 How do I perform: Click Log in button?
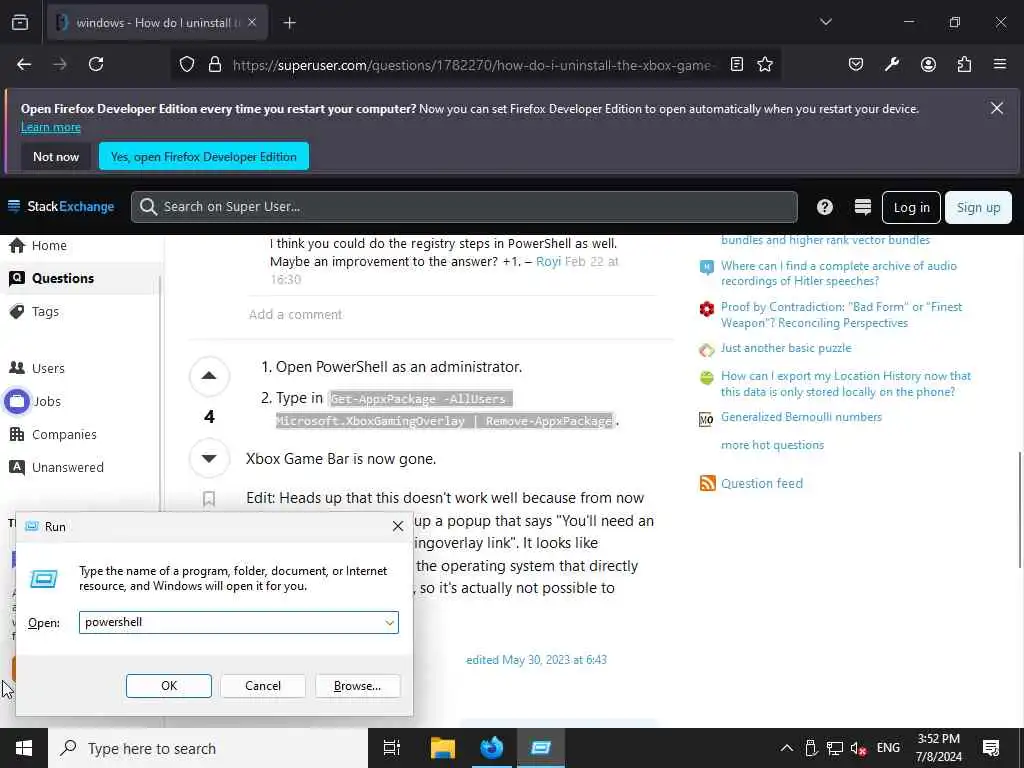coord(911,208)
